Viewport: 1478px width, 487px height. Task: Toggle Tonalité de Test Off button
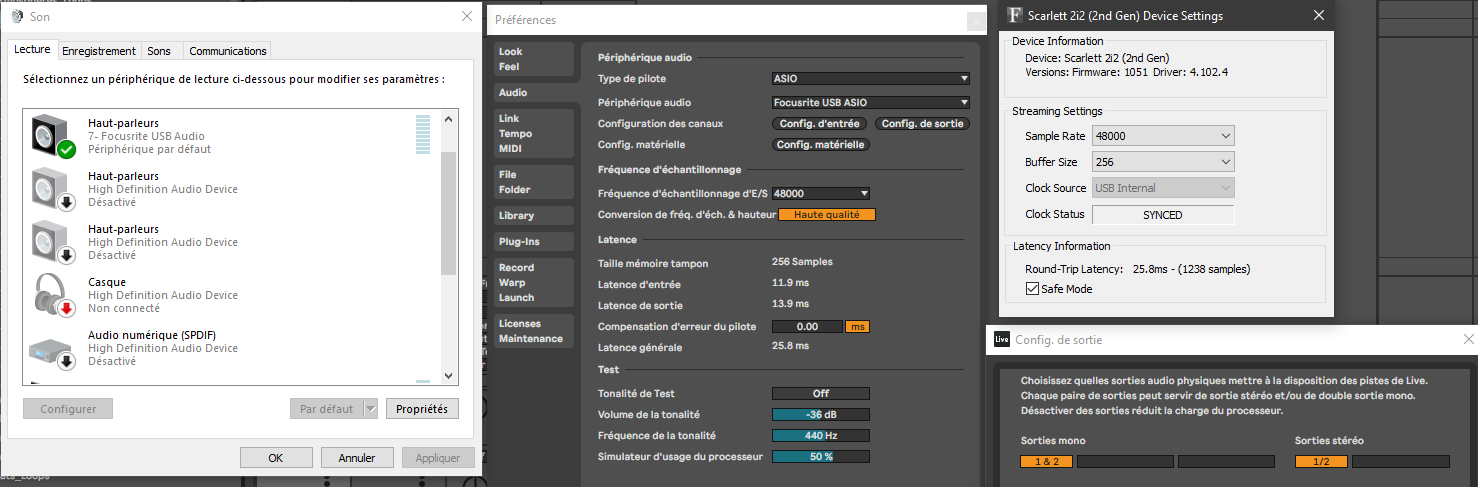click(x=821, y=393)
